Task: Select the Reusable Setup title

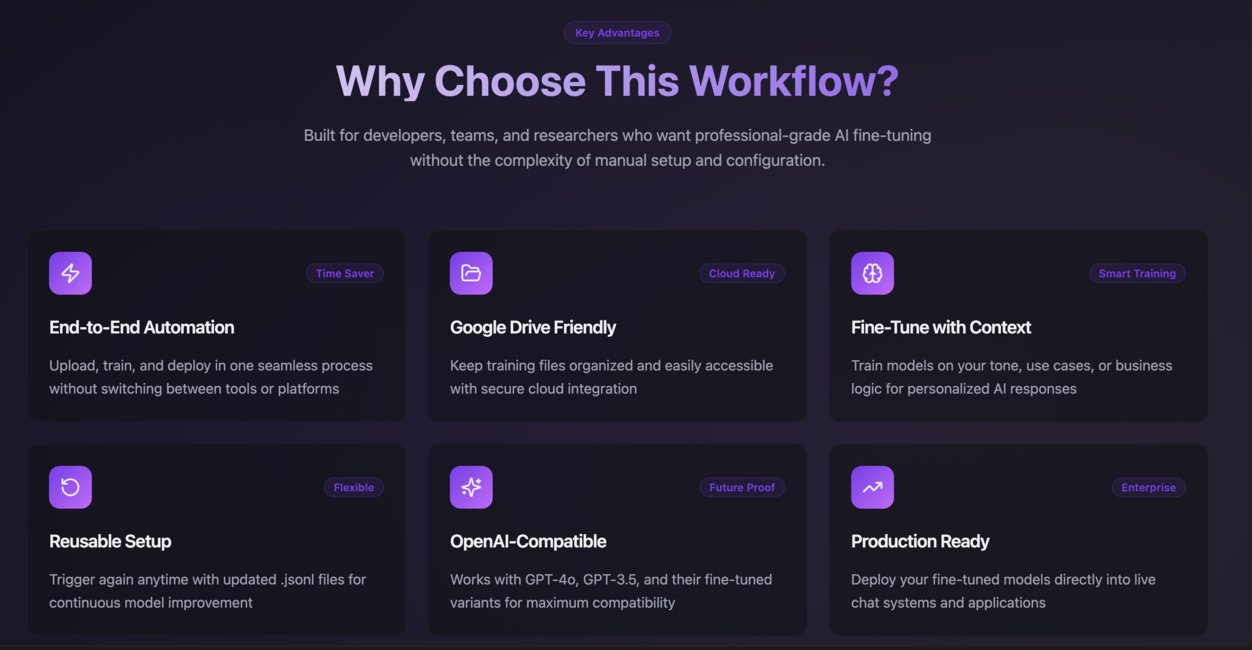Action: click(x=110, y=541)
